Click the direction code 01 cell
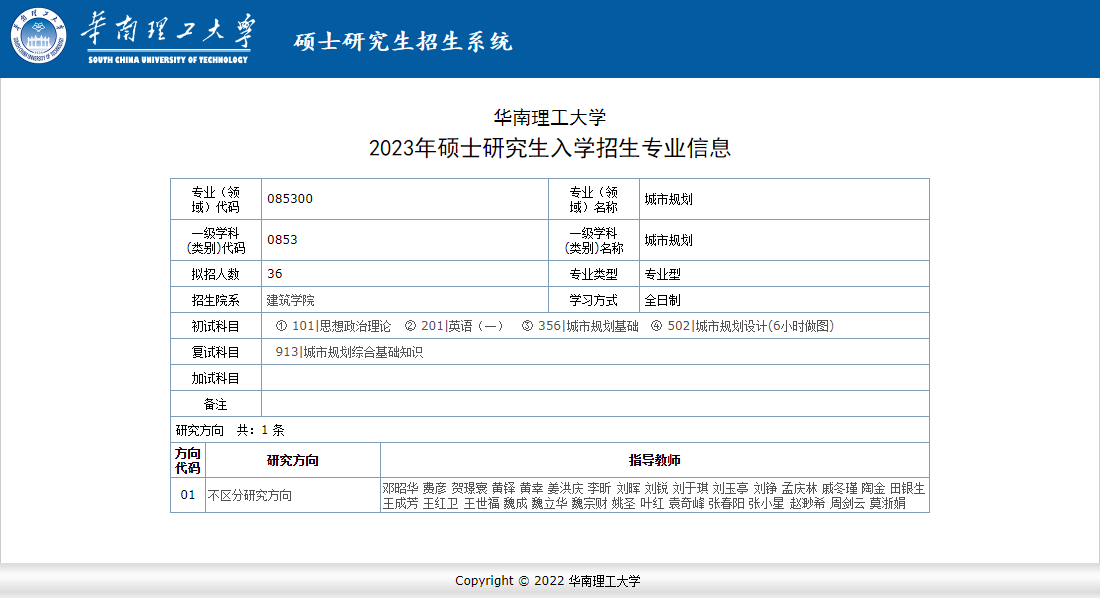Image resolution: width=1101 pixels, height=600 pixels. pos(187,495)
